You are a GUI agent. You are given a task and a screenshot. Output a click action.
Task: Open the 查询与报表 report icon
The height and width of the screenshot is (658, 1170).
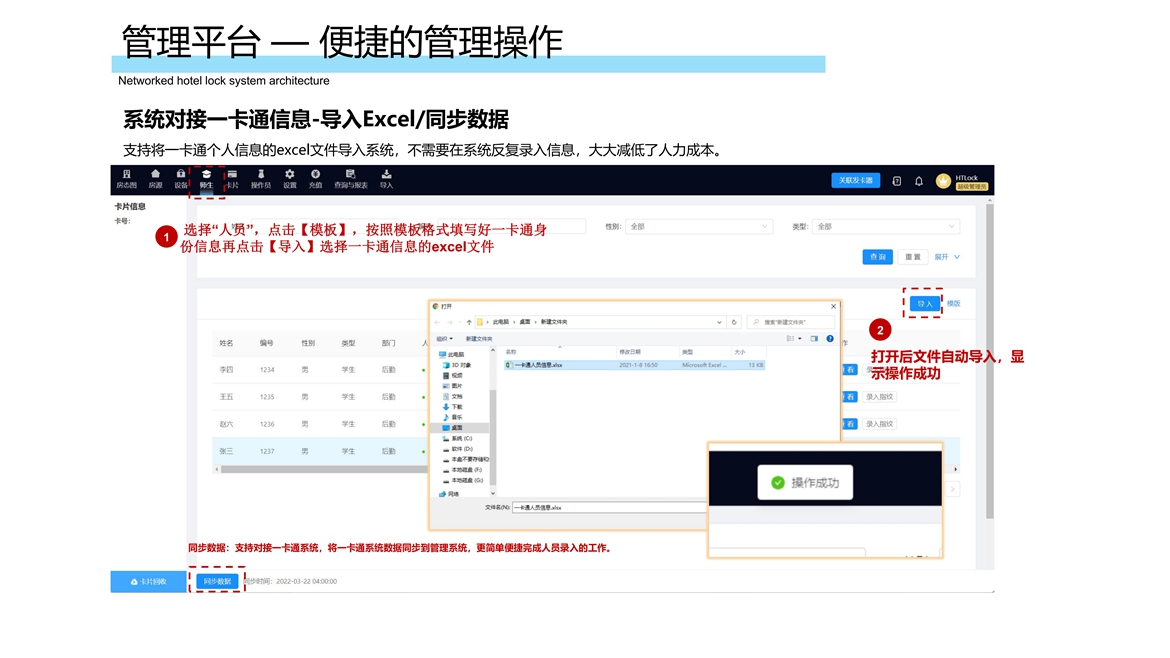[350, 179]
